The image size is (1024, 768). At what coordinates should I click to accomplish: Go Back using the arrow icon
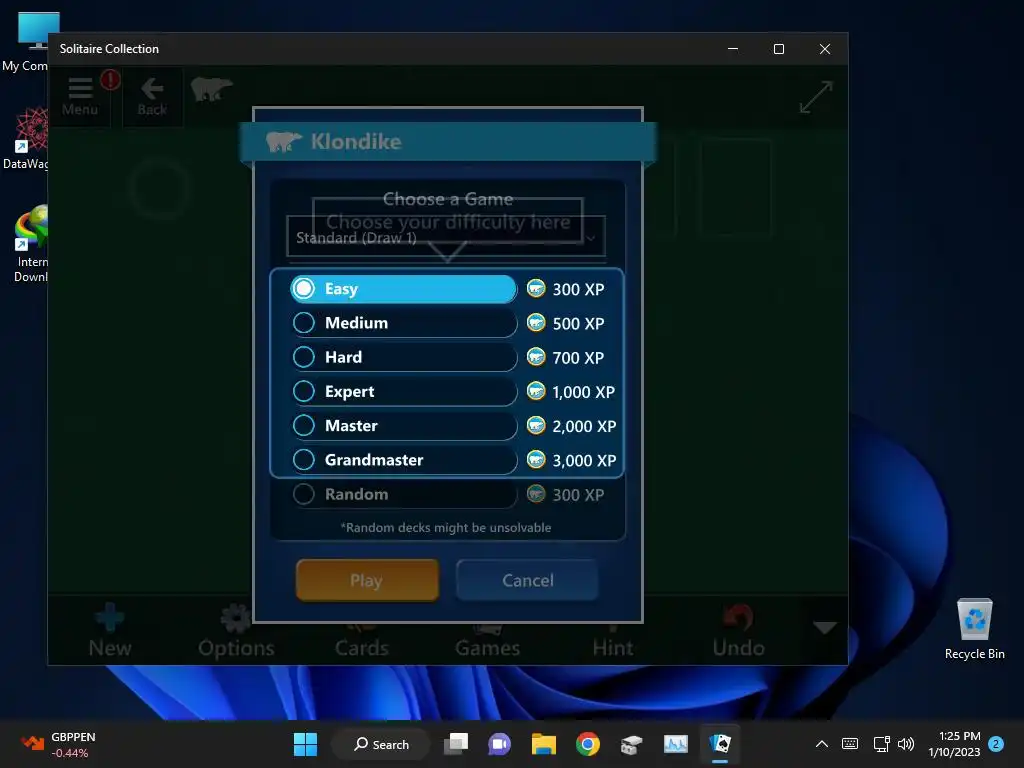click(x=152, y=96)
